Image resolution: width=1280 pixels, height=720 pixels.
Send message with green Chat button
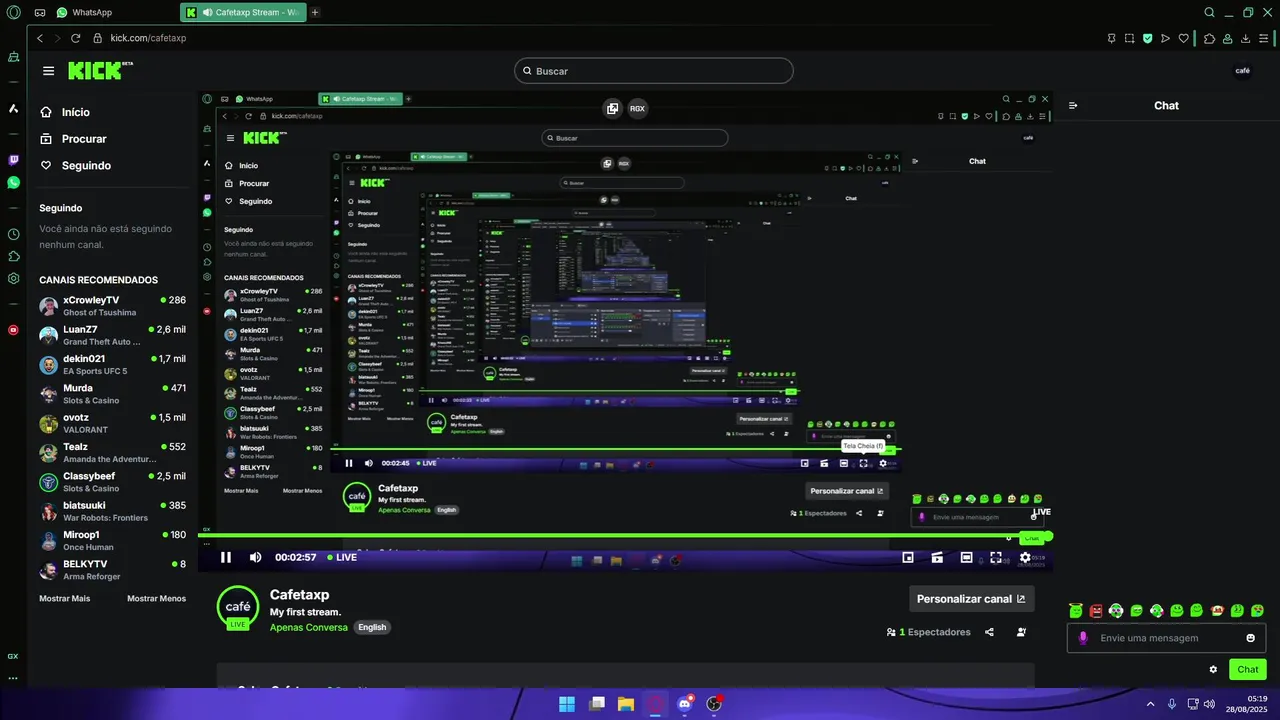tap(1247, 669)
